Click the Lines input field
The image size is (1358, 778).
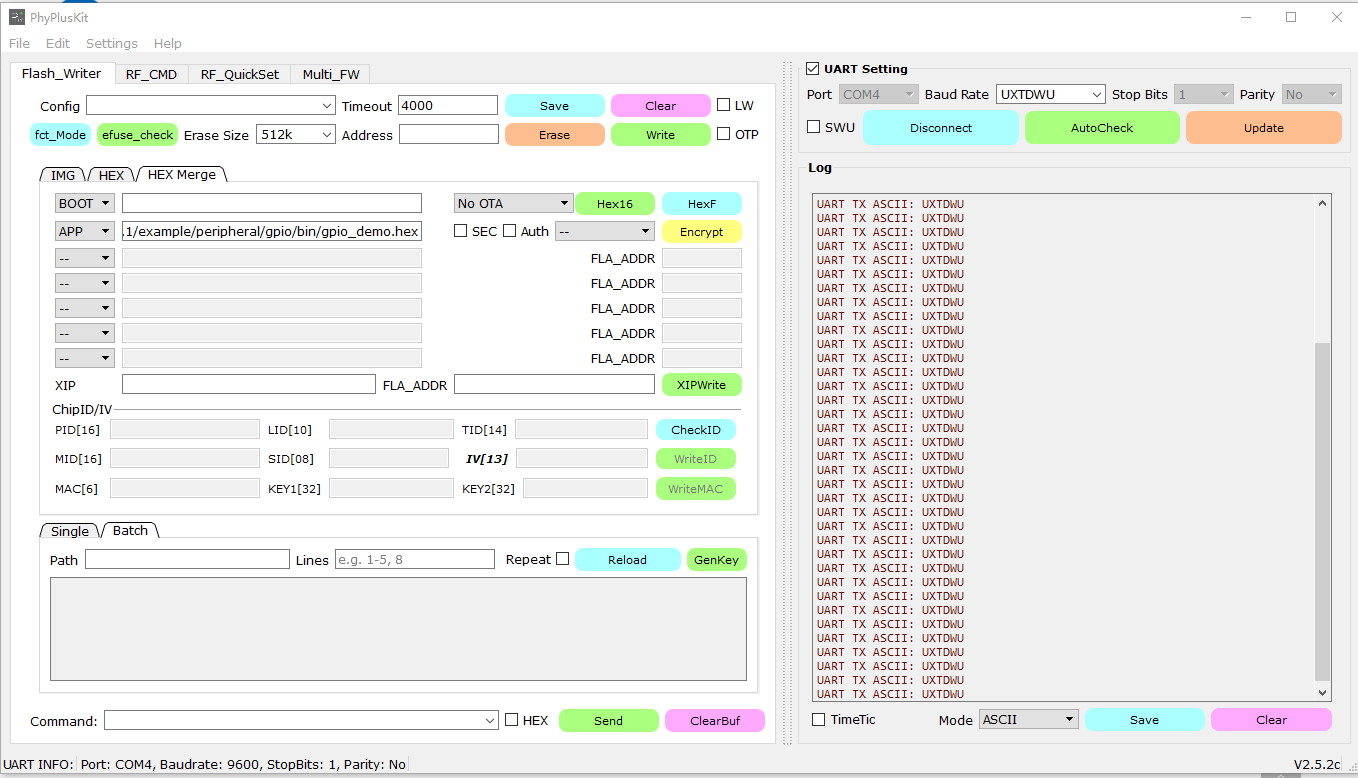pyautogui.click(x=415, y=559)
